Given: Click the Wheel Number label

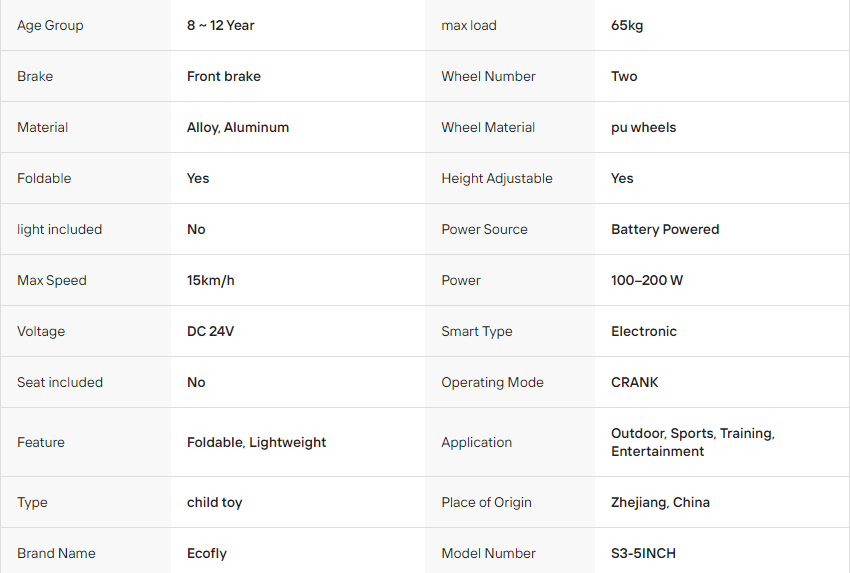Looking at the screenshot, I should 488,76.
